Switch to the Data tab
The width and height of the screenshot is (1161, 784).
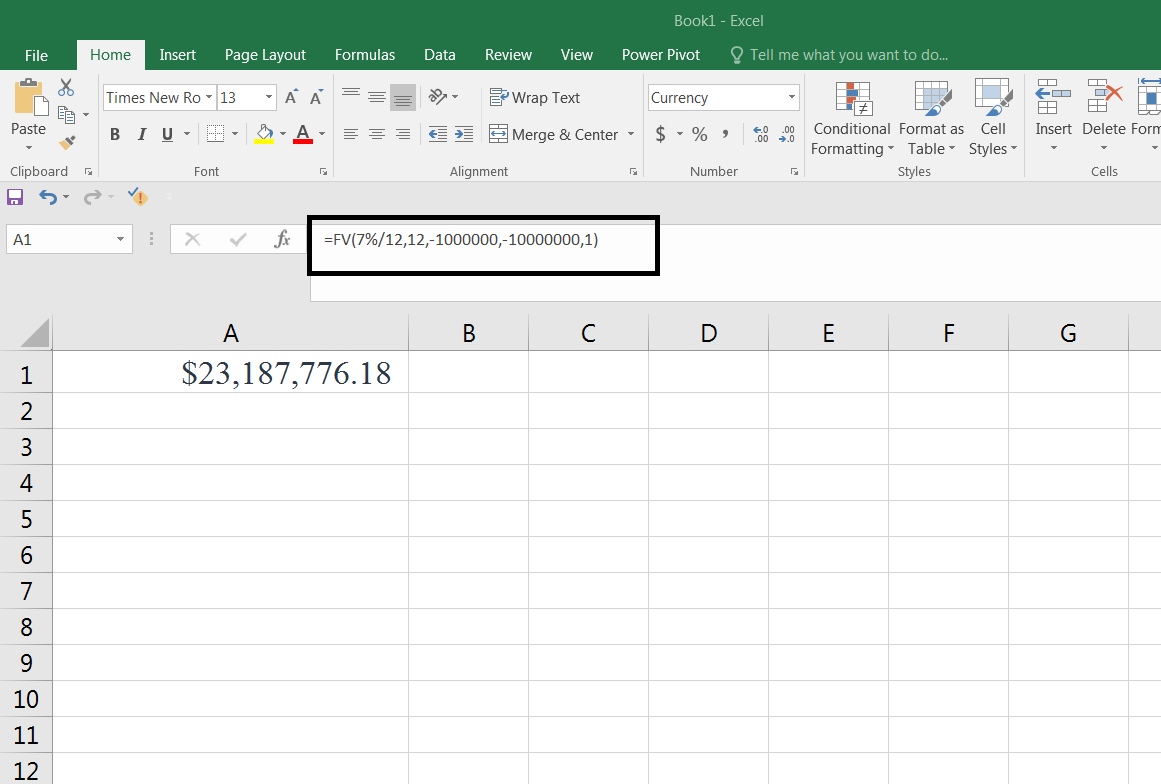pyautogui.click(x=440, y=55)
